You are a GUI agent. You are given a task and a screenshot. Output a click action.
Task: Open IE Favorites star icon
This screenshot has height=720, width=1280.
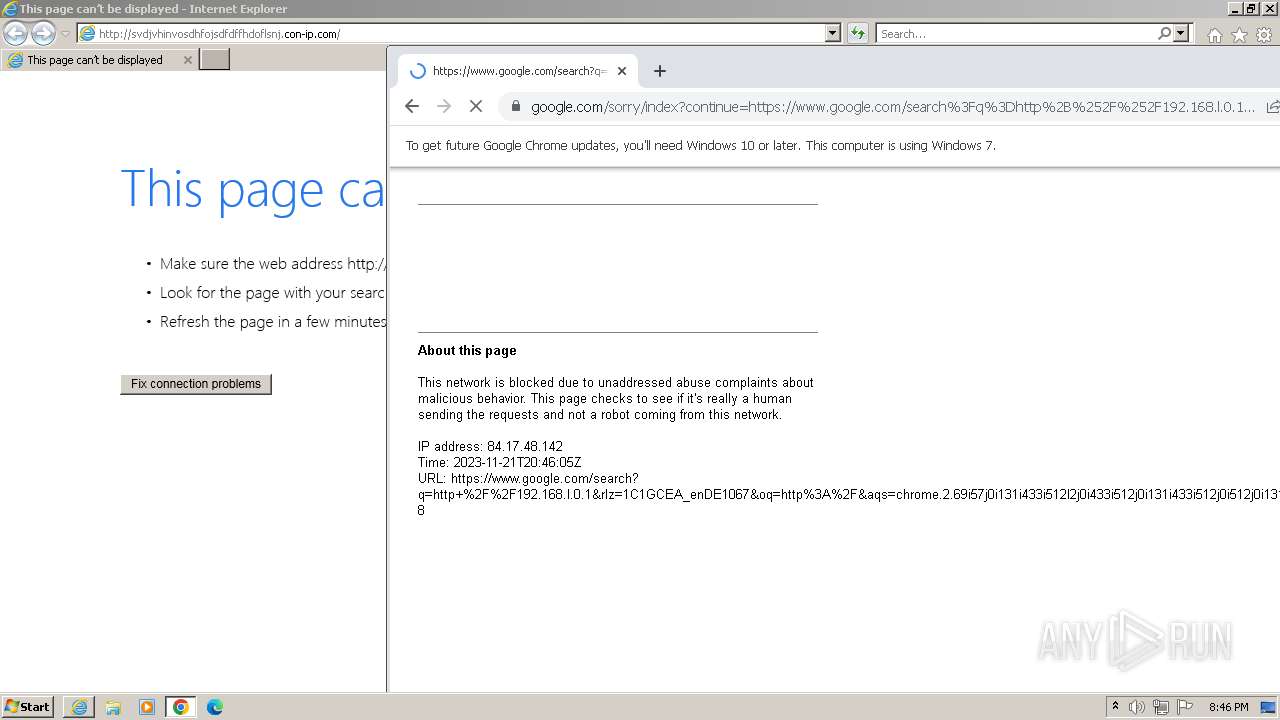point(1239,34)
